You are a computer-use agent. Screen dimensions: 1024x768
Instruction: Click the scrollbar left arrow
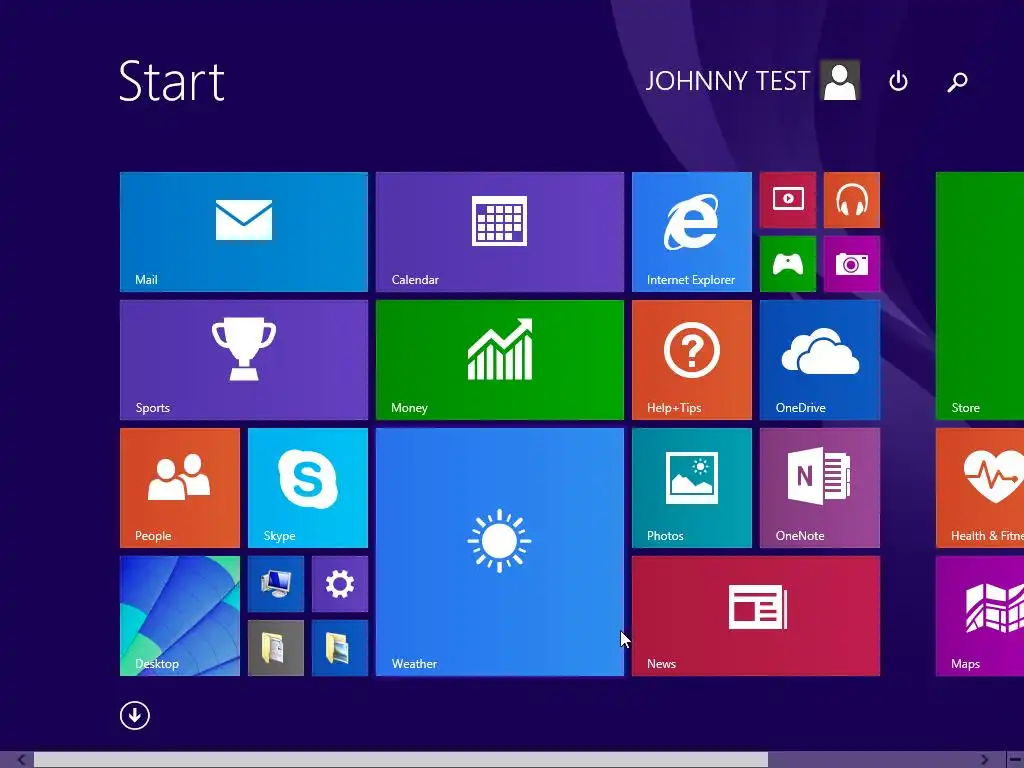coord(21,760)
